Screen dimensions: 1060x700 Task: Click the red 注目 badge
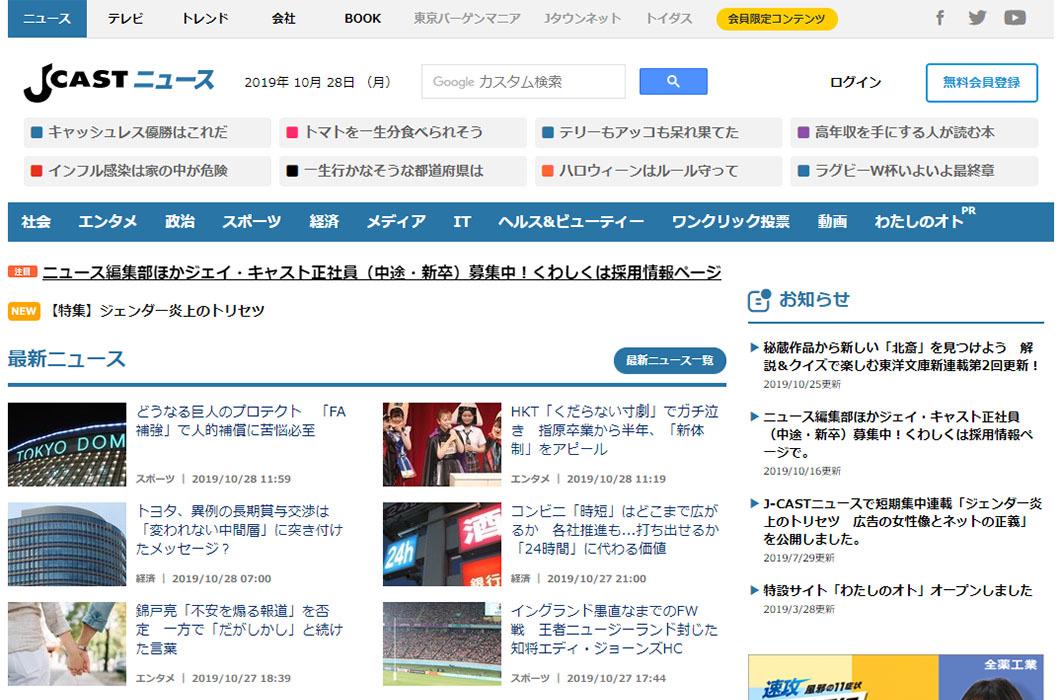tap(22, 272)
